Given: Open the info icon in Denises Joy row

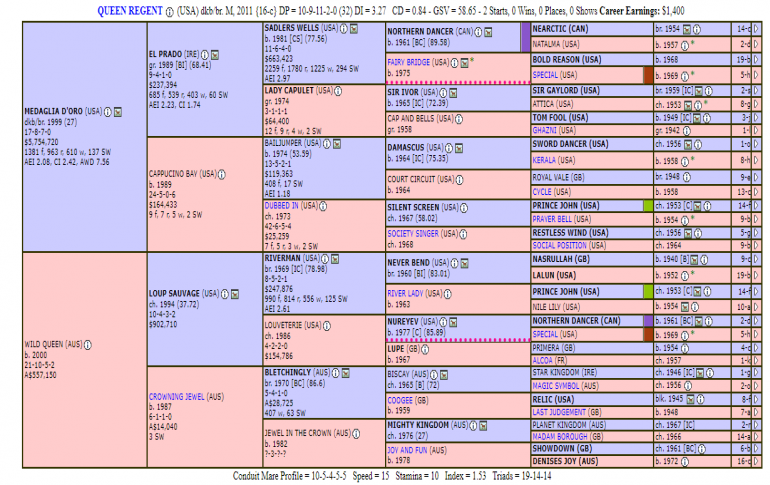Looking at the screenshot, I should coord(685,461).
